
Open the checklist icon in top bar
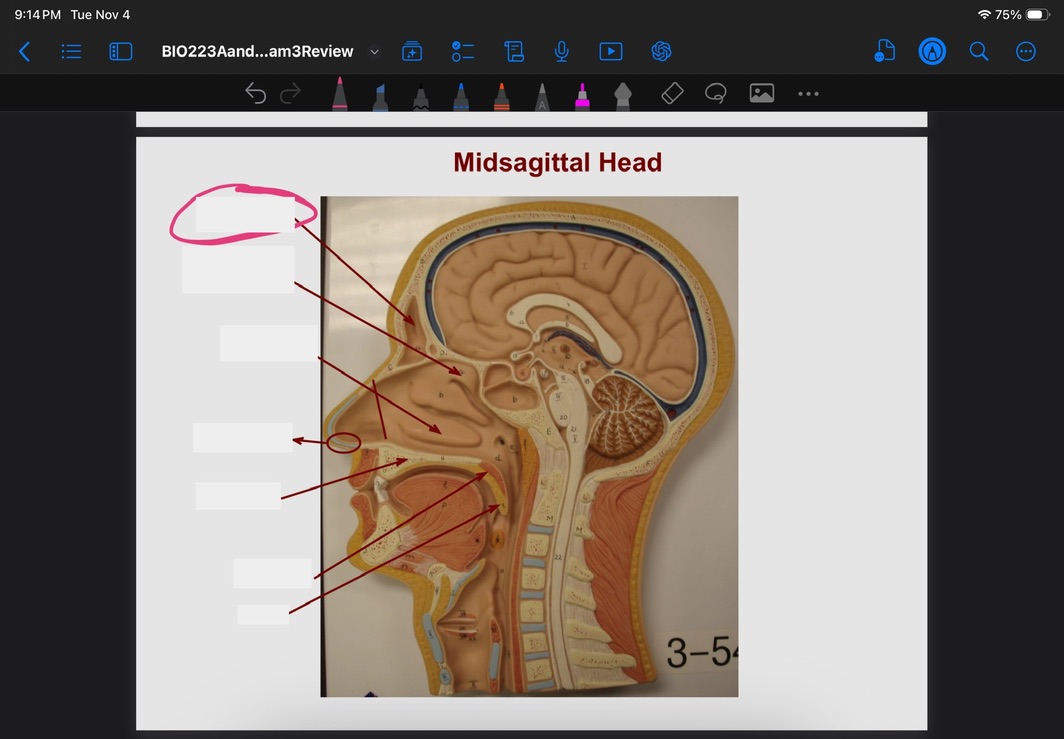pos(463,51)
